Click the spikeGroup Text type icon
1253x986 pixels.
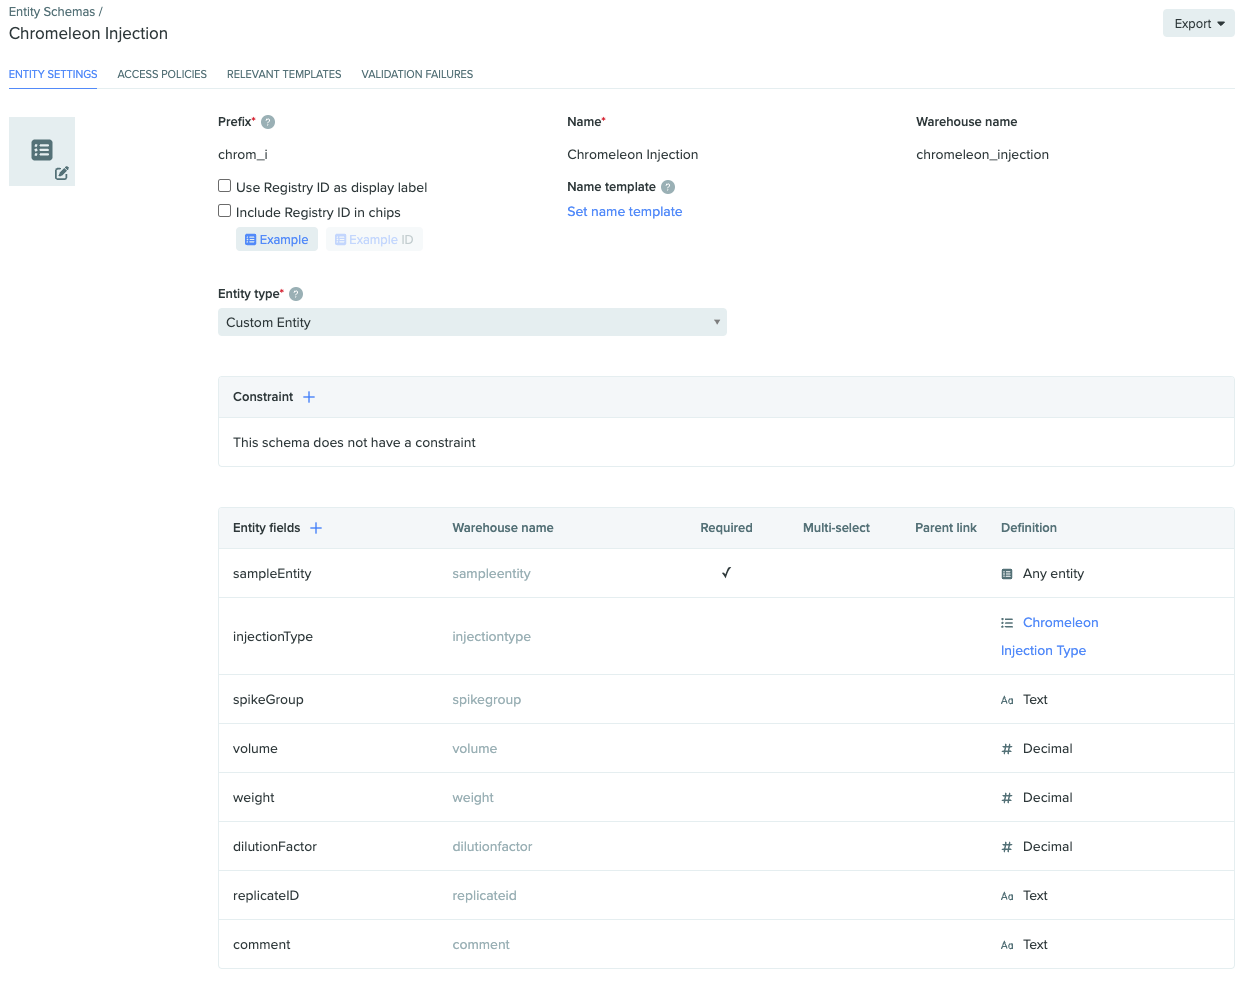[1007, 700]
